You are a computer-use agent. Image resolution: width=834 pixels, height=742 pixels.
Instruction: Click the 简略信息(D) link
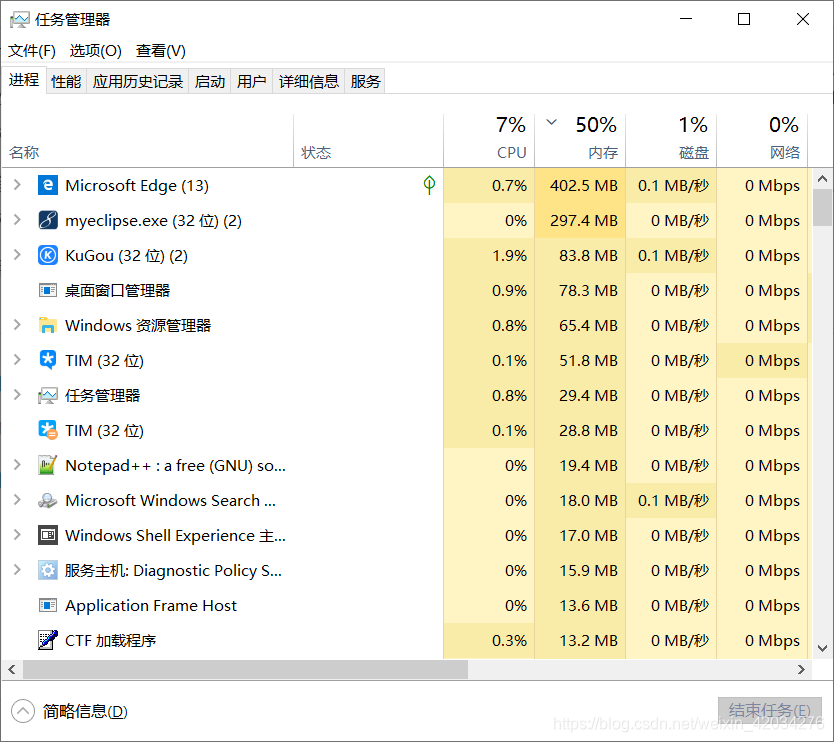(85, 712)
